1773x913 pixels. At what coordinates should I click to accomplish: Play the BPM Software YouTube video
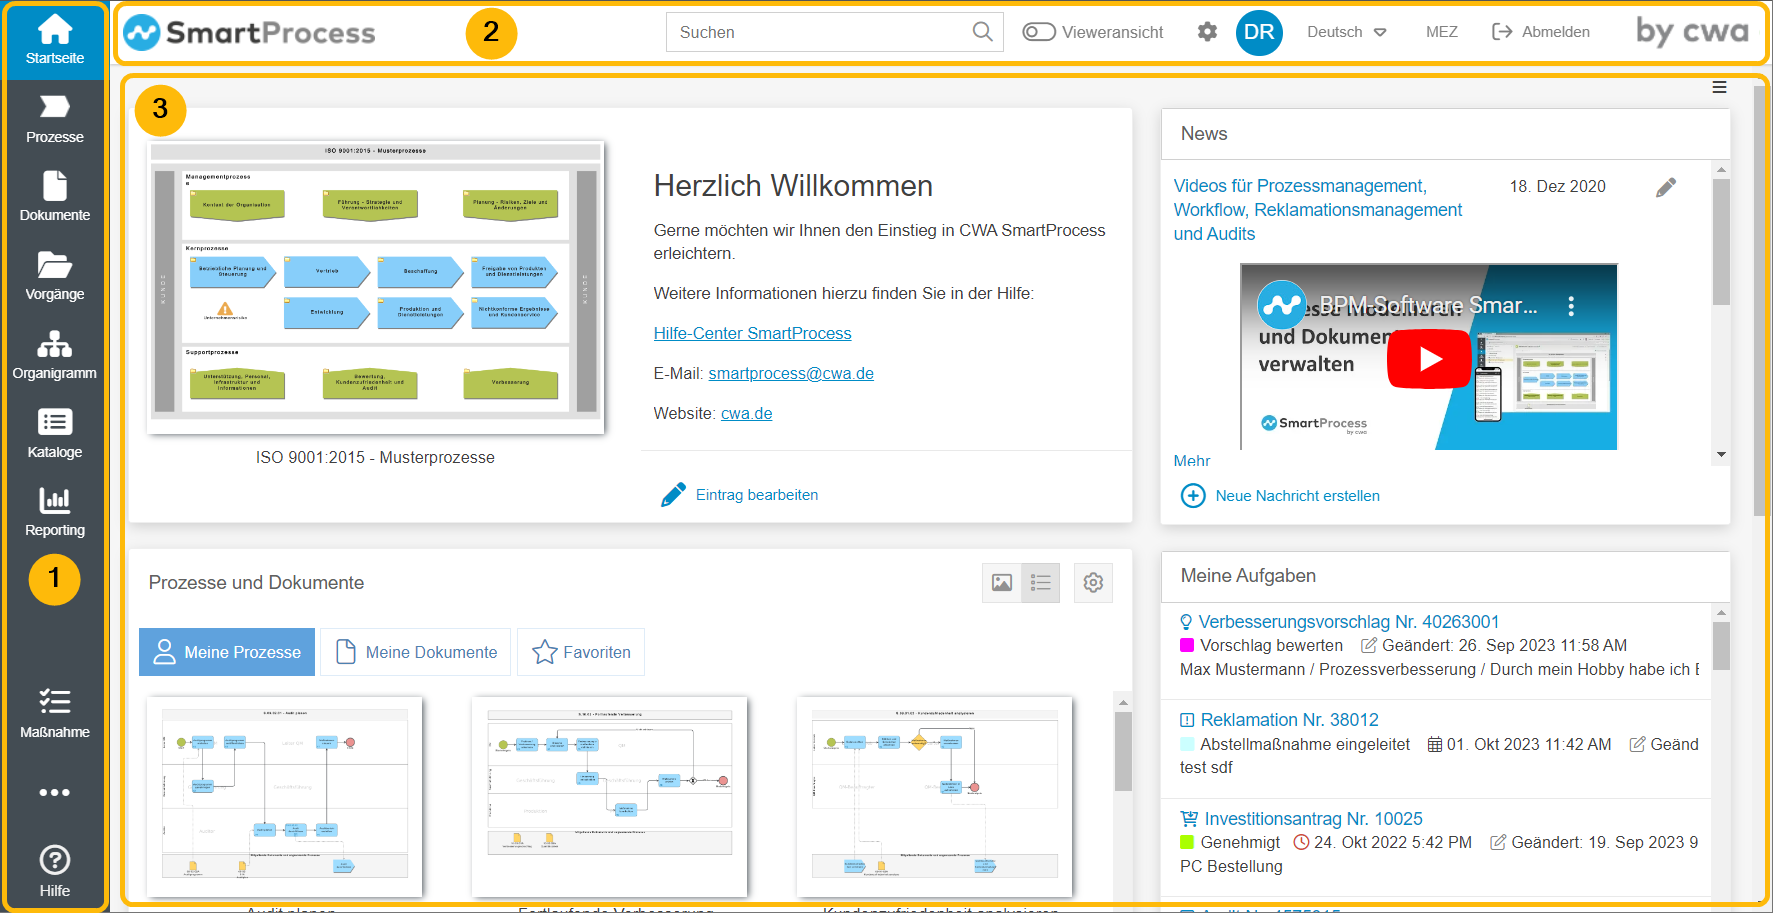[x=1429, y=358]
